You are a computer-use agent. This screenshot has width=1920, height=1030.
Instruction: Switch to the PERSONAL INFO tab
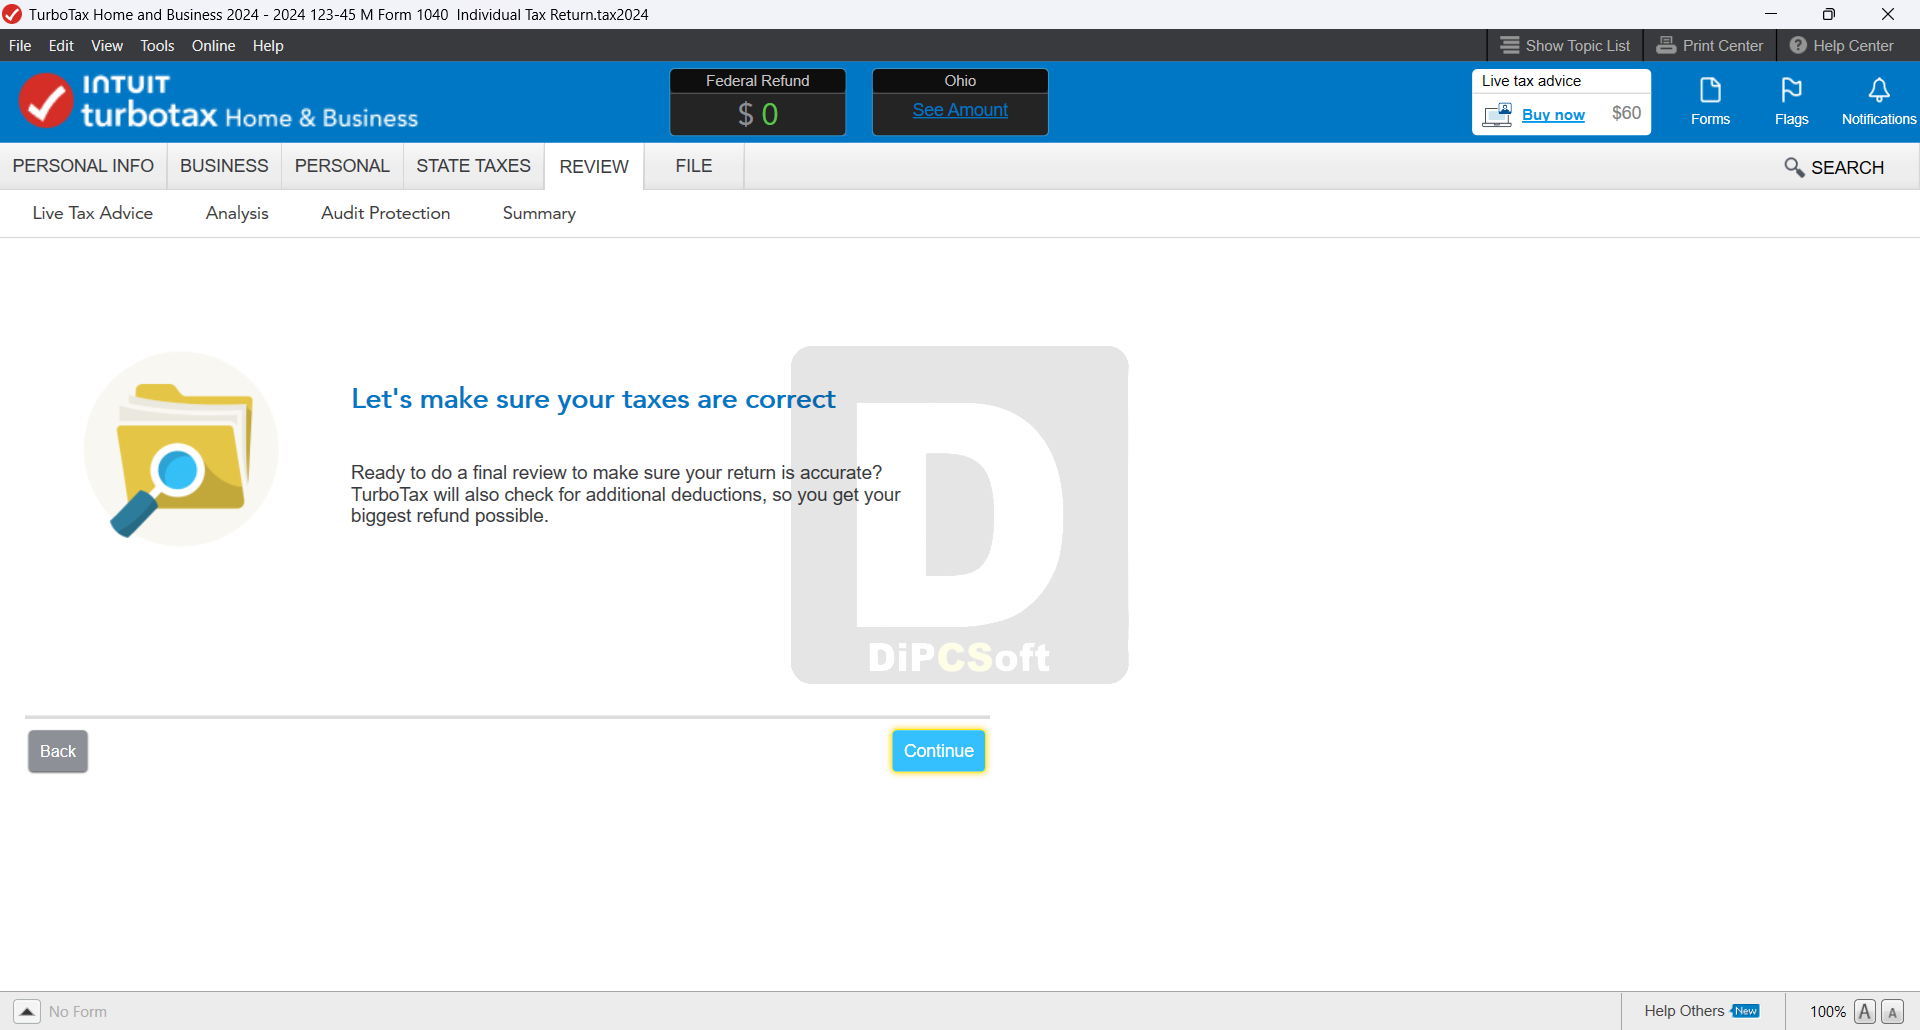tap(83, 166)
